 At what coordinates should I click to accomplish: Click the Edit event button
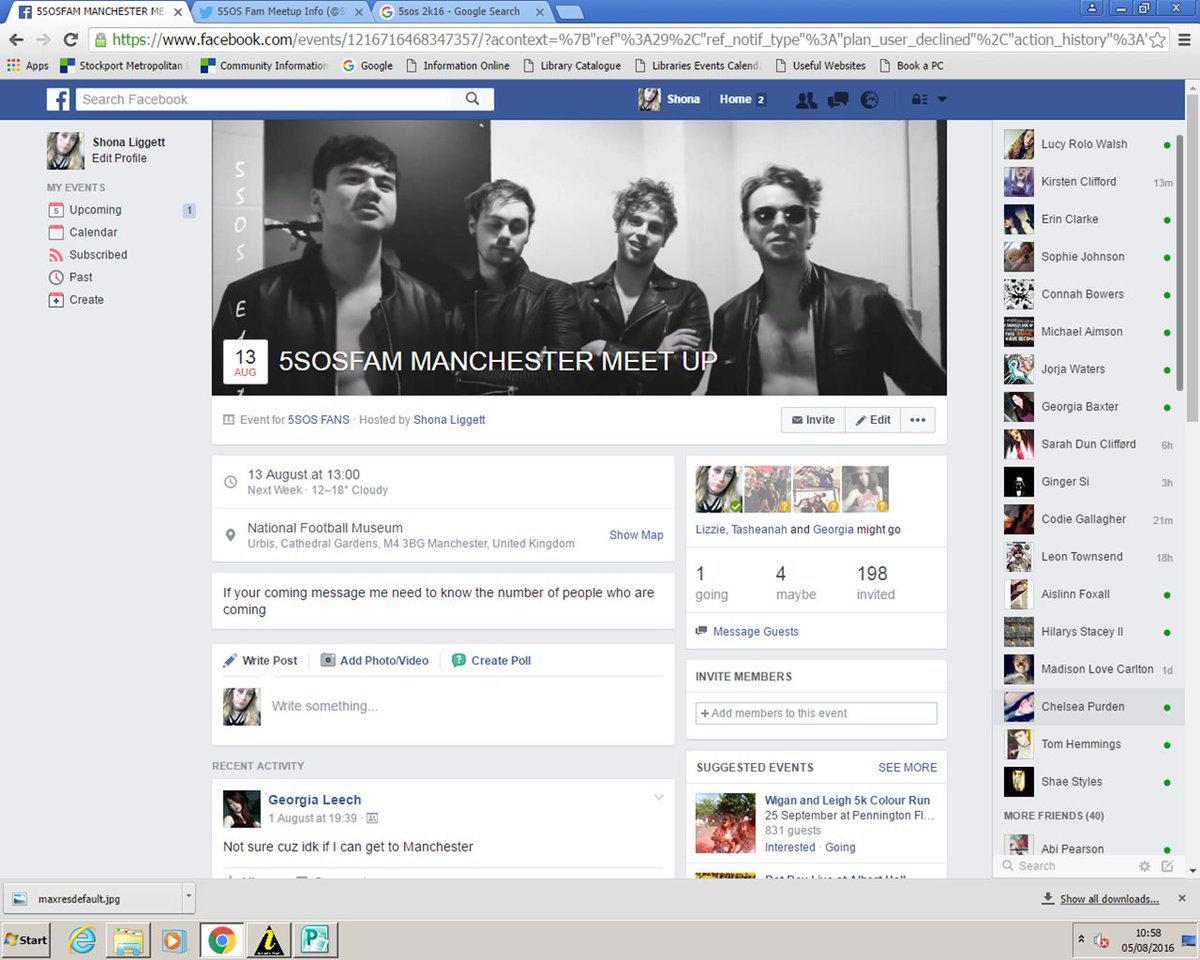(x=873, y=420)
